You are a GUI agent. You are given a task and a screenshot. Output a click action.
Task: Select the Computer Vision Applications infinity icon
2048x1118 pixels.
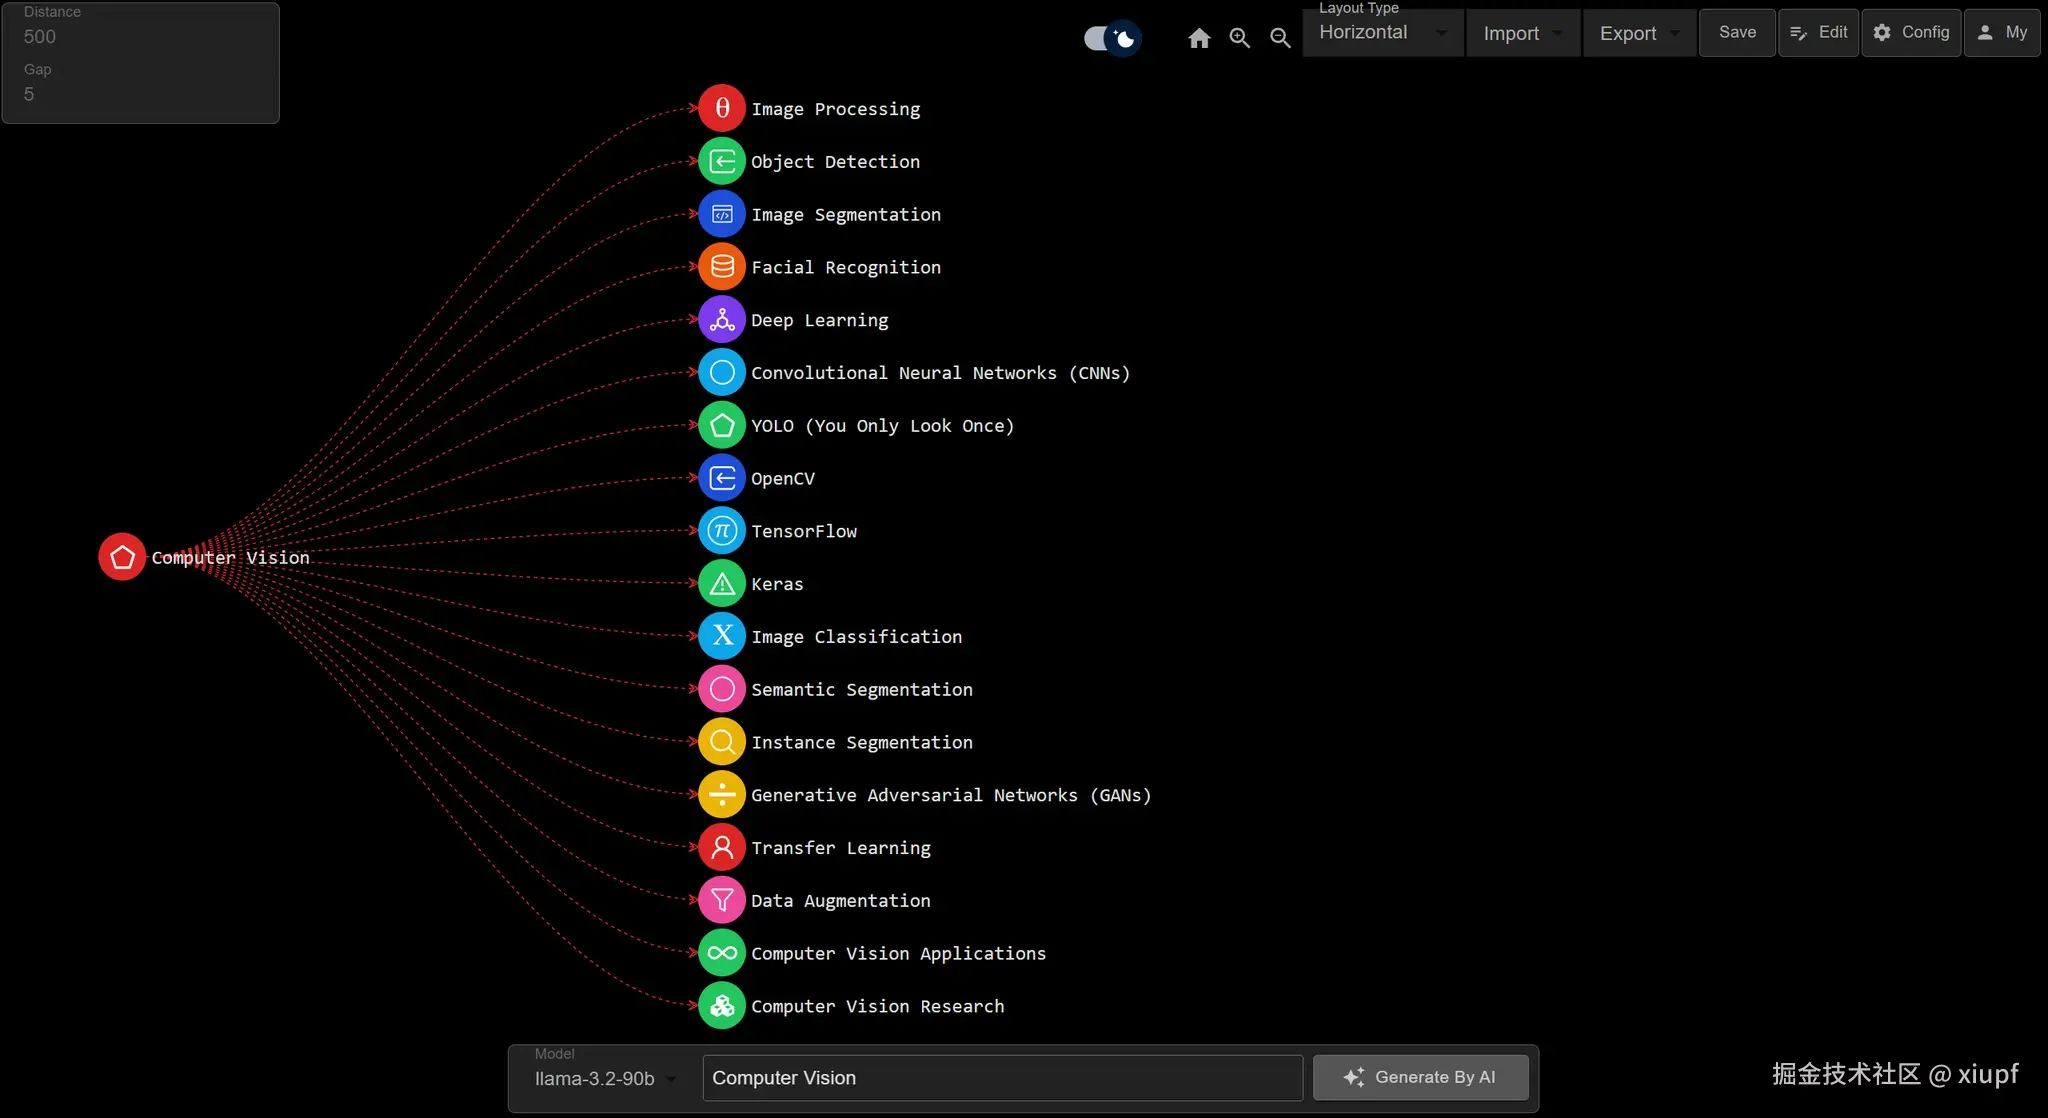[722, 953]
